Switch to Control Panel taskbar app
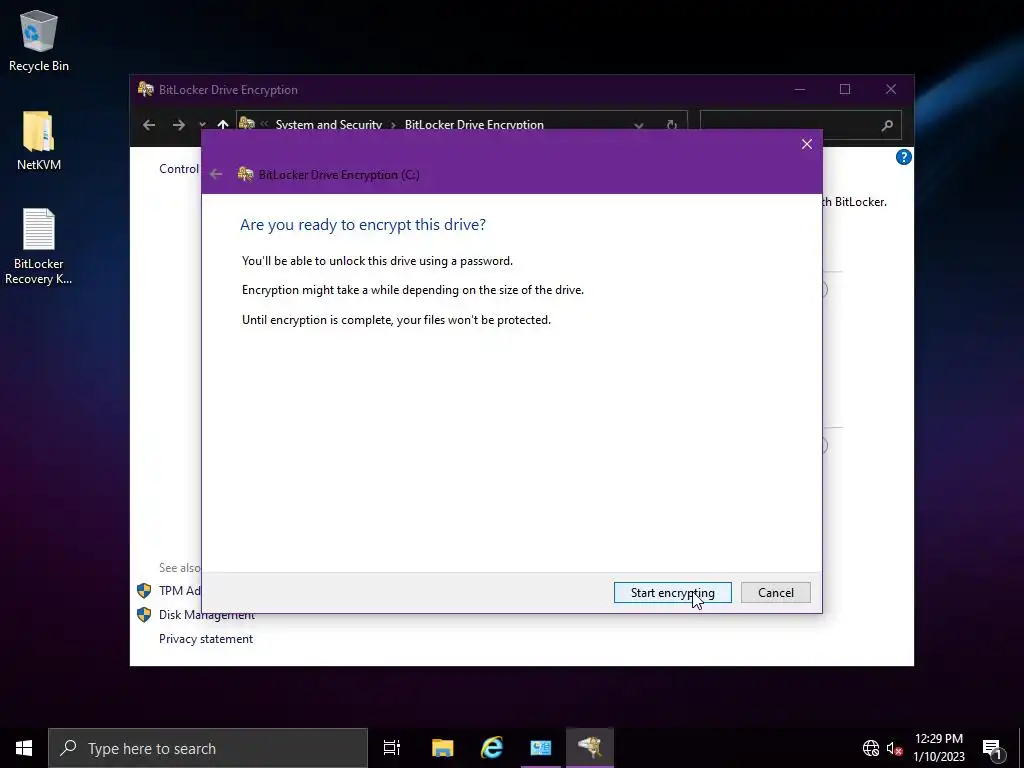The height and width of the screenshot is (768, 1024). click(541, 748)
